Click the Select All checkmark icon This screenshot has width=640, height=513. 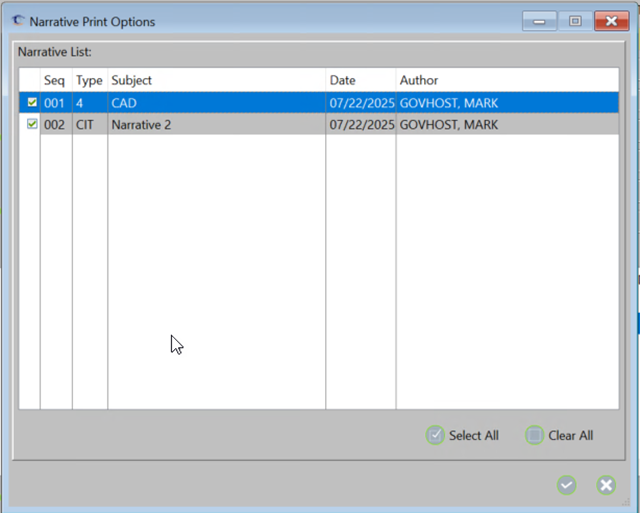pos(435,435)
